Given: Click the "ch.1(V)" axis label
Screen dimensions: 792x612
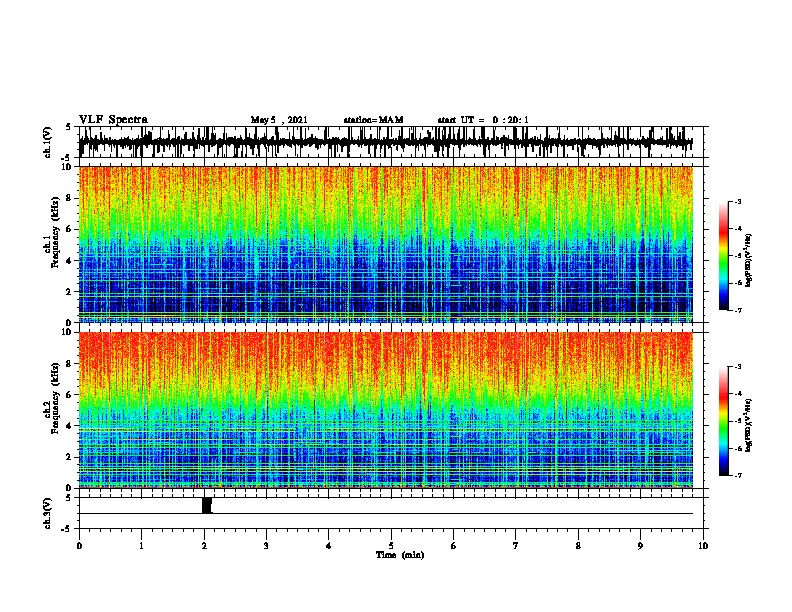Looking at the screenshot, I should [48, 142].
